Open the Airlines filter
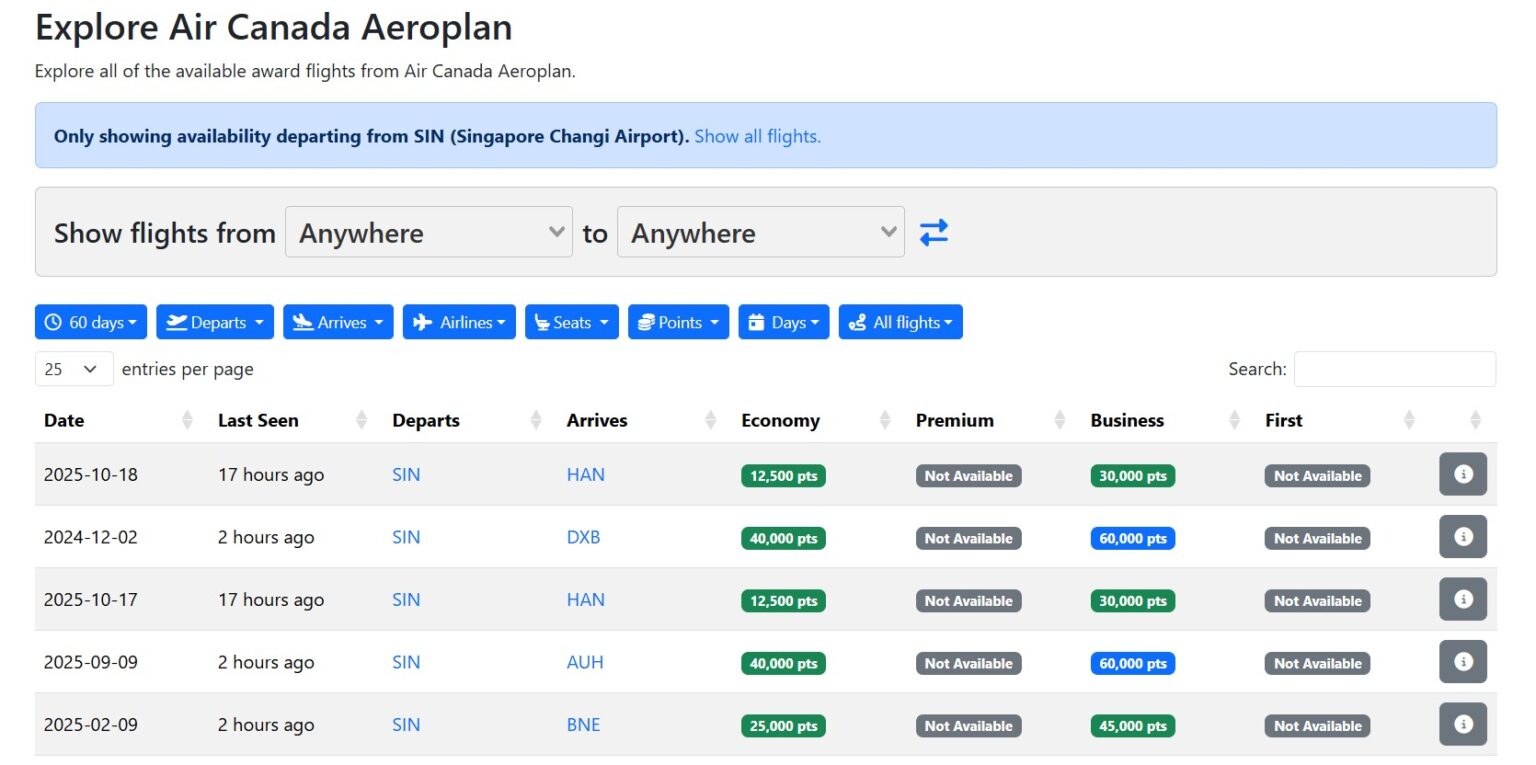This screenshot has width=1536, height=765. pos(458,321)
